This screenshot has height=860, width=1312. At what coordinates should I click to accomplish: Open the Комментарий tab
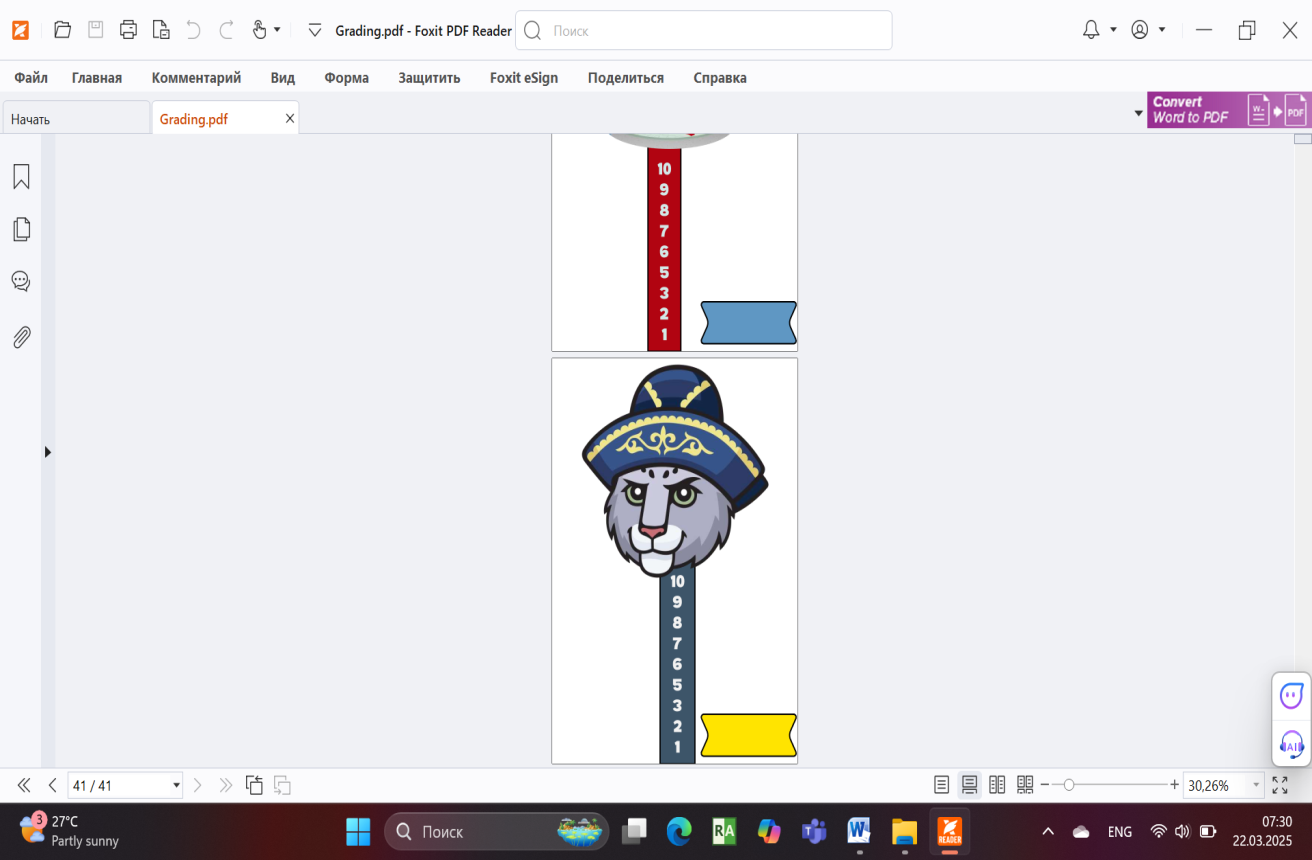tap(196, 77)
